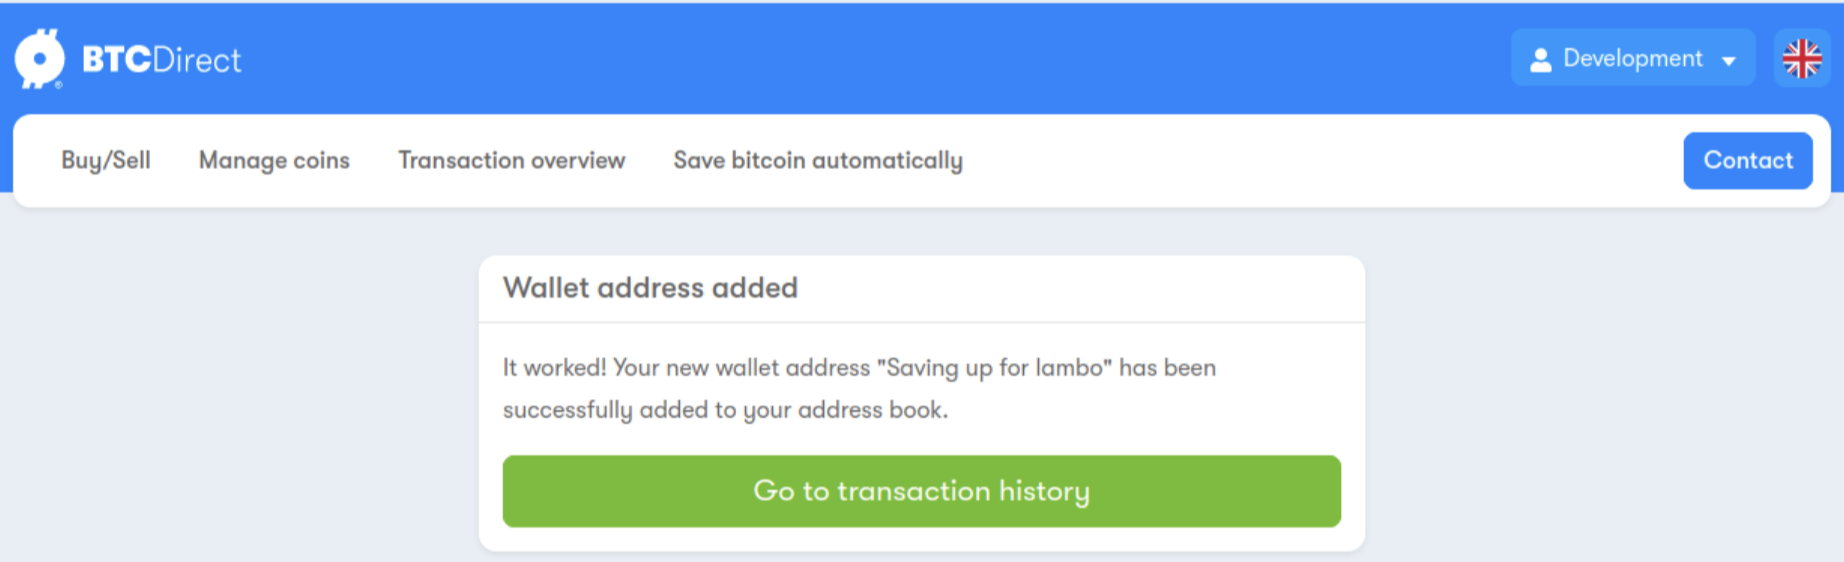Click the blue Contact button

coord(1748,160)
